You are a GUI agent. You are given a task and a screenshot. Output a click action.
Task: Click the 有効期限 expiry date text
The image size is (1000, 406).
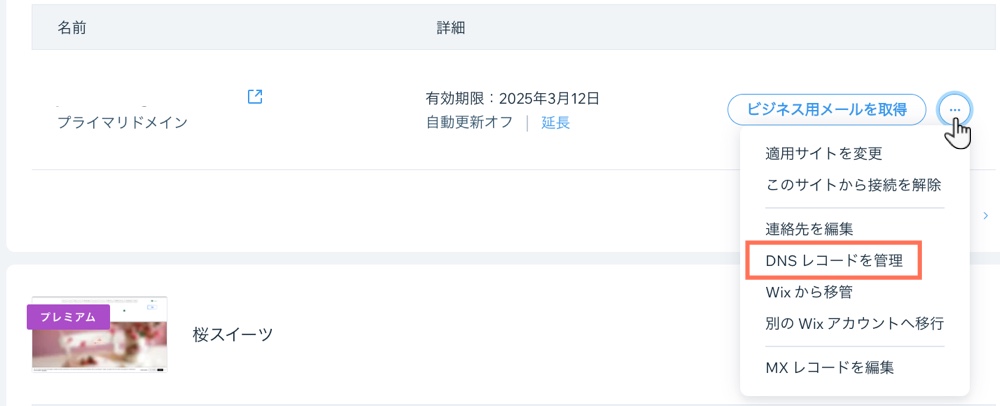tap(512, 98)
